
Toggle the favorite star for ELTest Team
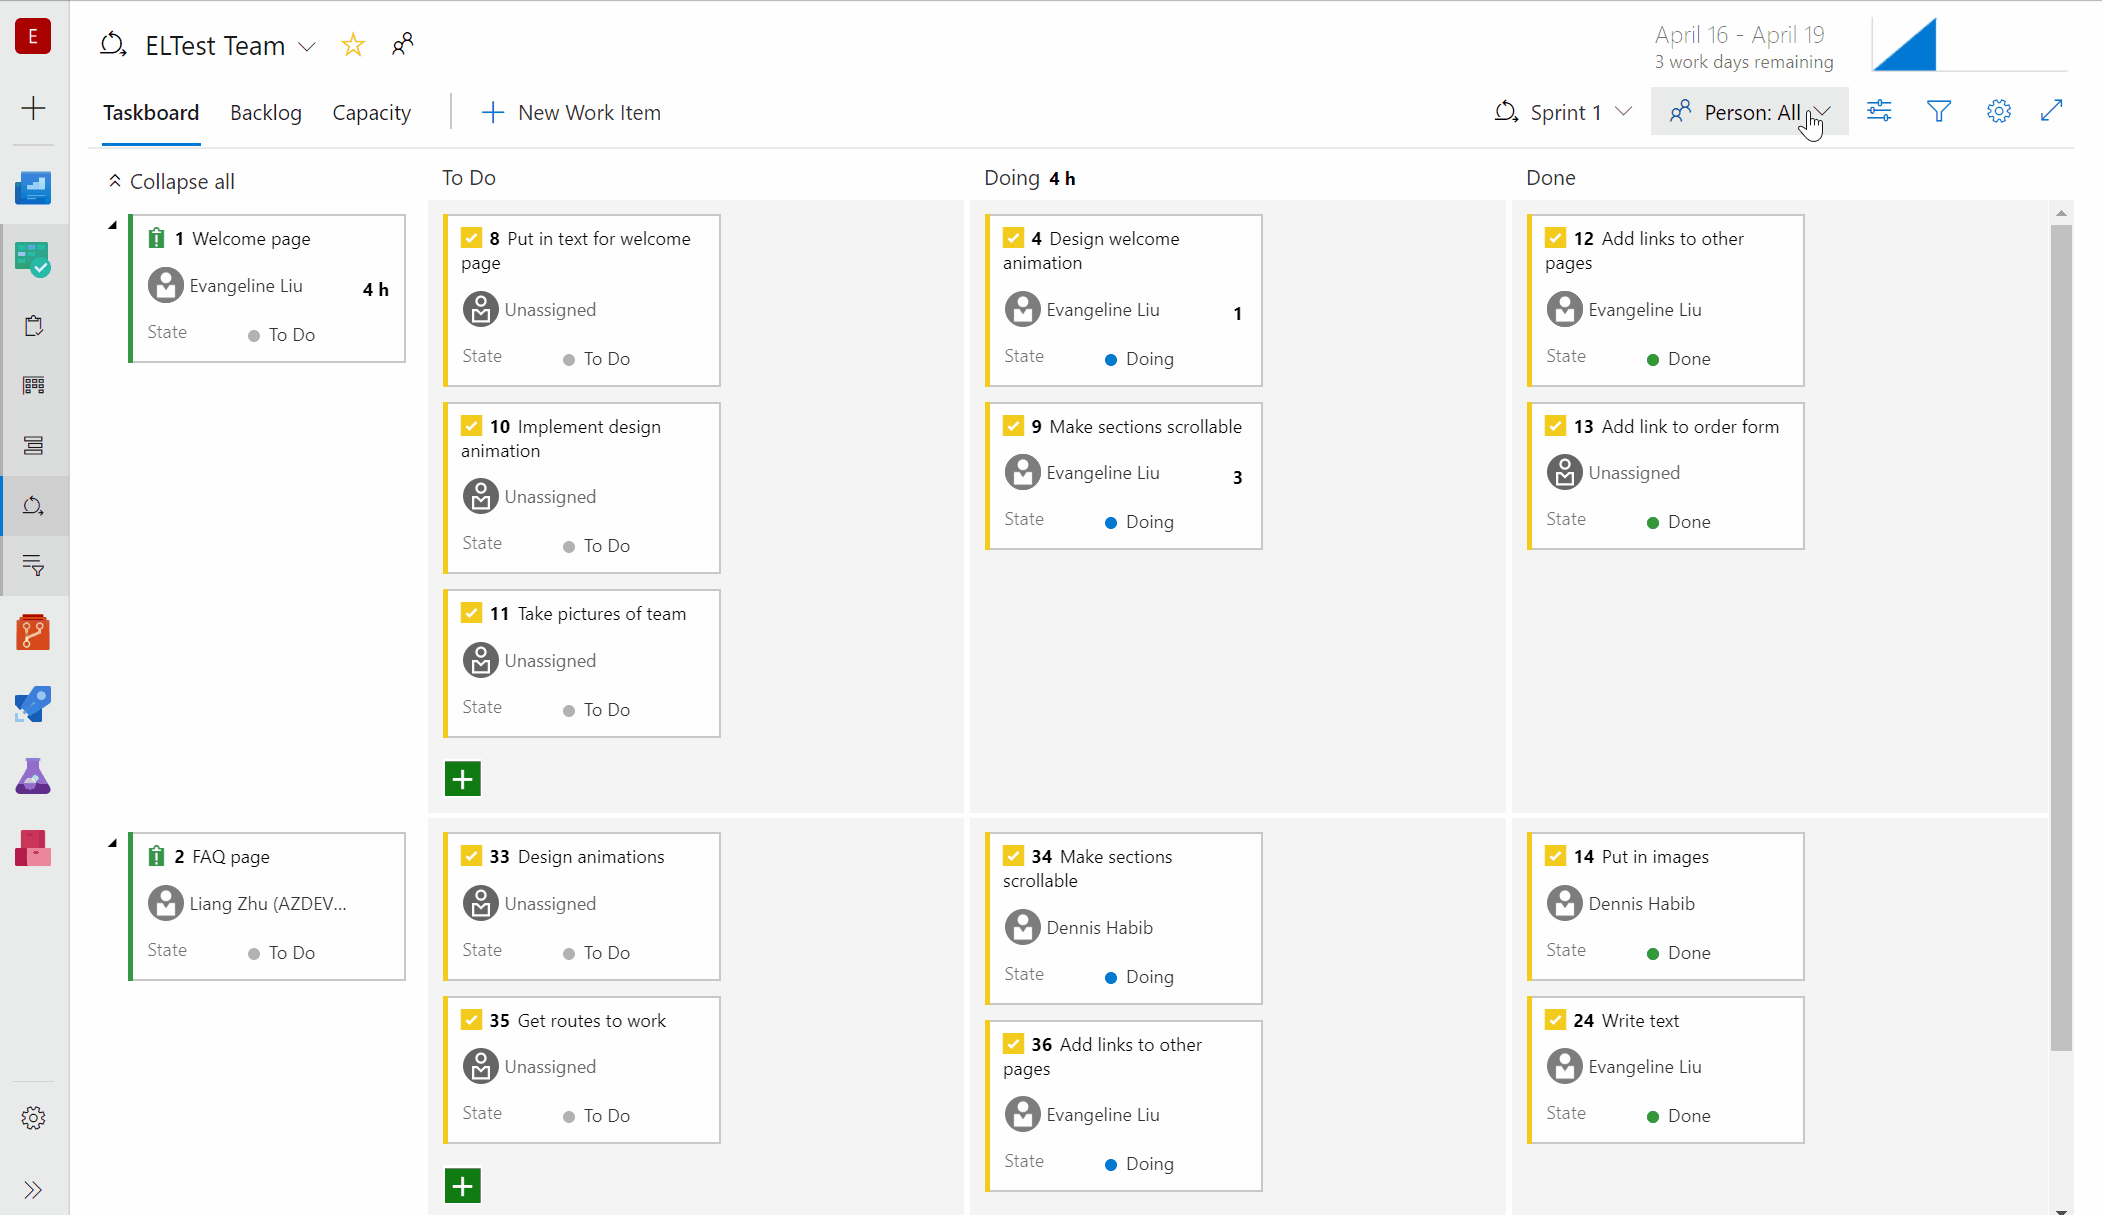(x=352, y=45)
